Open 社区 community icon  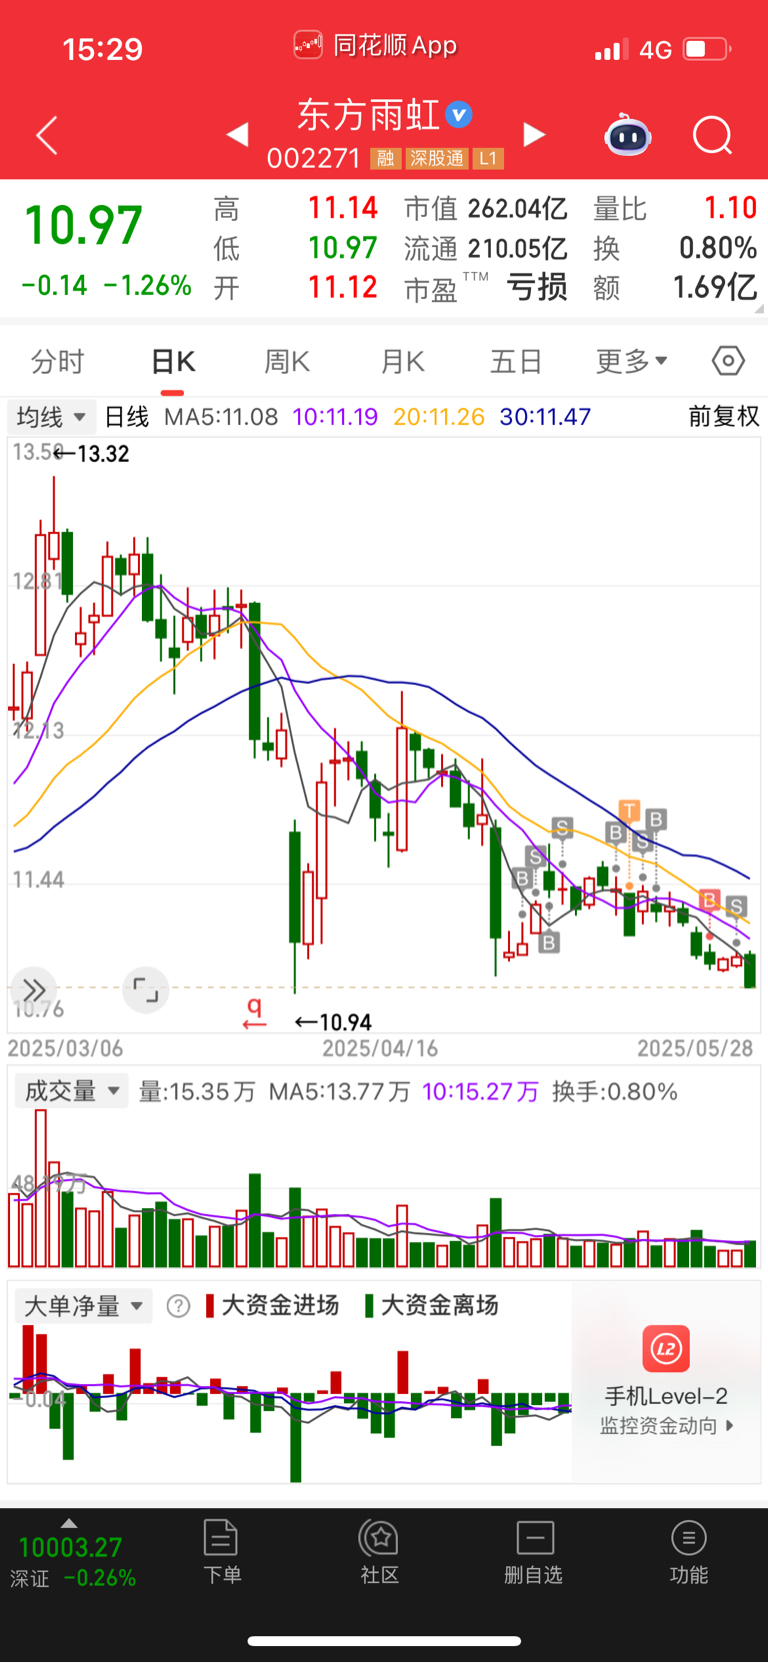click(x=379, y=1552)
